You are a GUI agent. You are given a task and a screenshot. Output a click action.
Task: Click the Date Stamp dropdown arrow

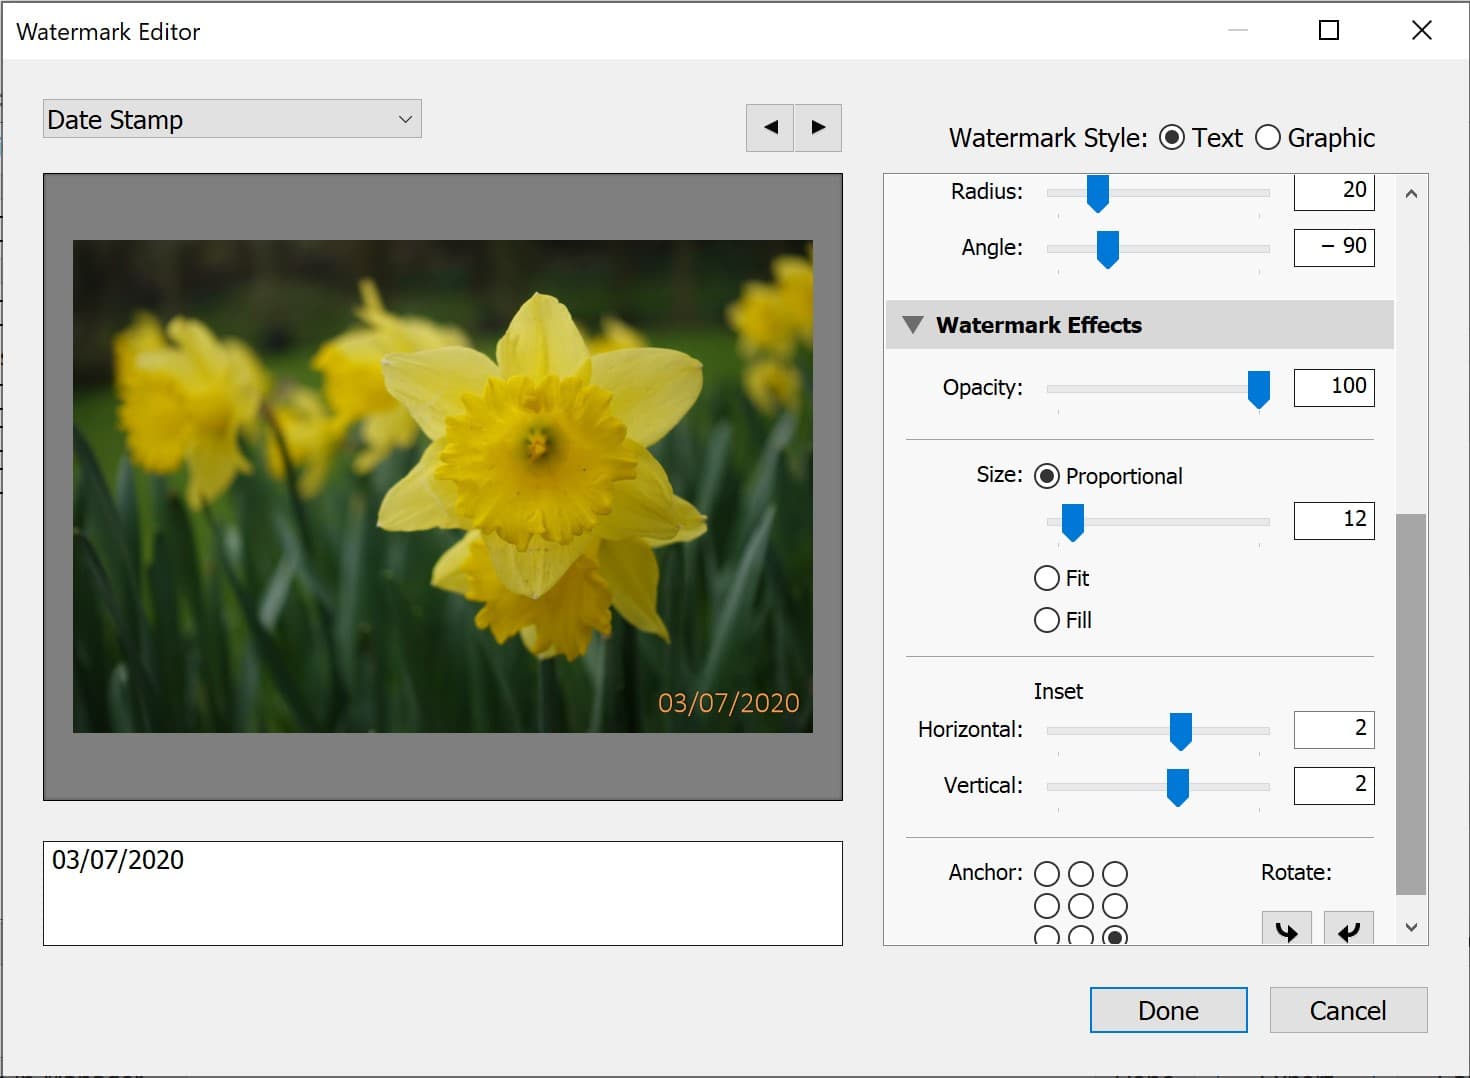(x=405, y=118)
